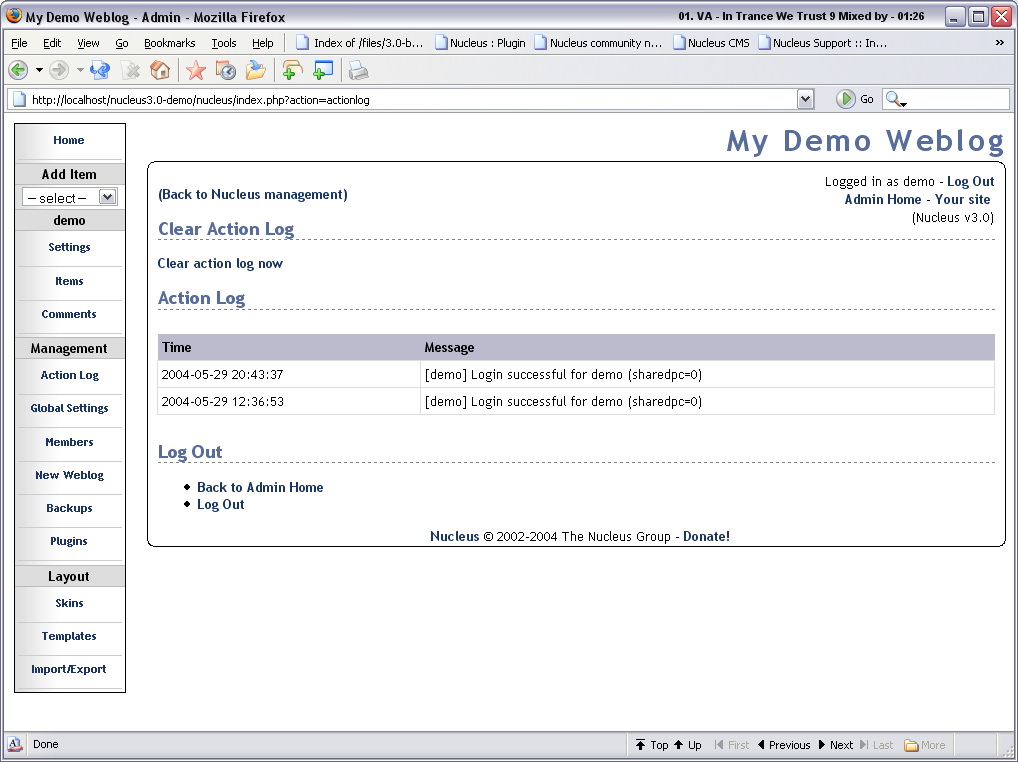Viewport: 1018px width, 762px height.
Task: Open Templates in the sidebar
Action: (69, 636)
